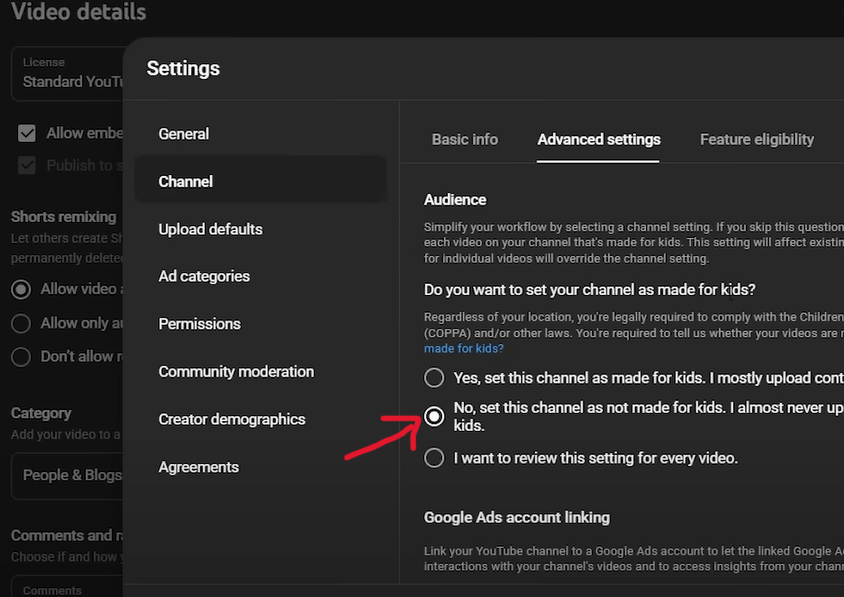This screenshot has height=597, width=844.
Task: Open the Agreements section
Action: point(198,467)
